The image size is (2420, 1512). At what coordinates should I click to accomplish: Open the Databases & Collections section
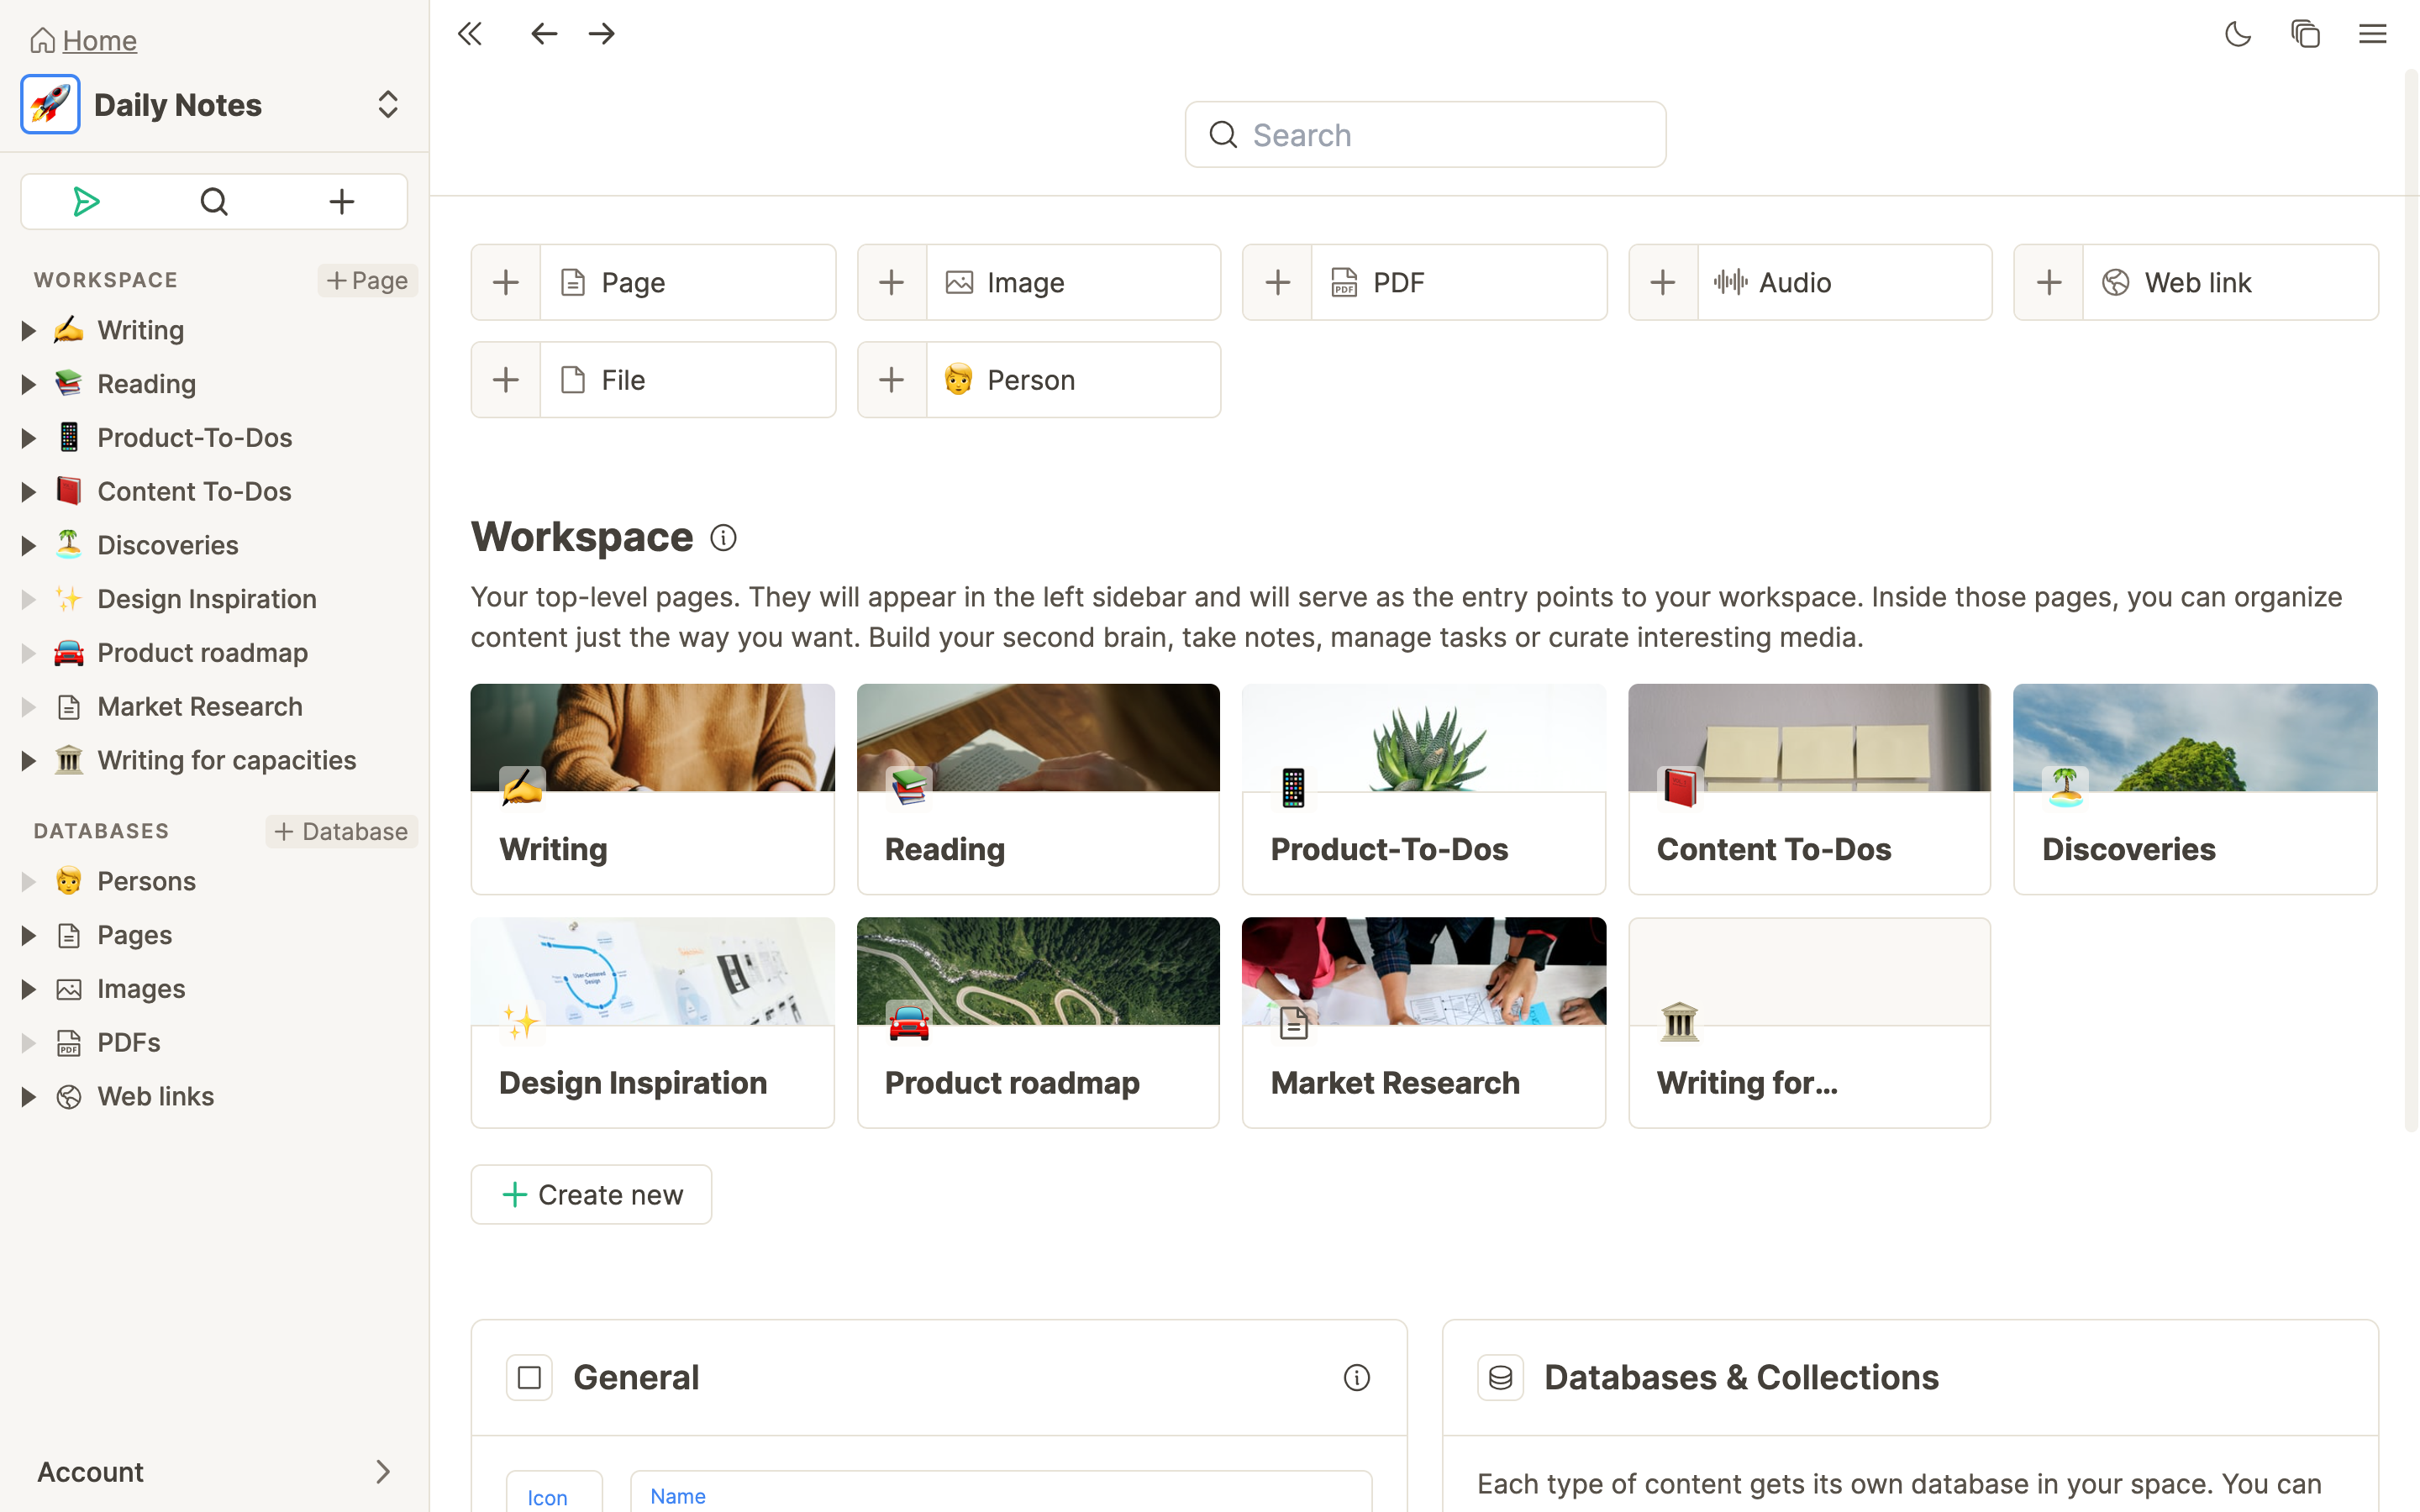(x=1742, y=1376)
